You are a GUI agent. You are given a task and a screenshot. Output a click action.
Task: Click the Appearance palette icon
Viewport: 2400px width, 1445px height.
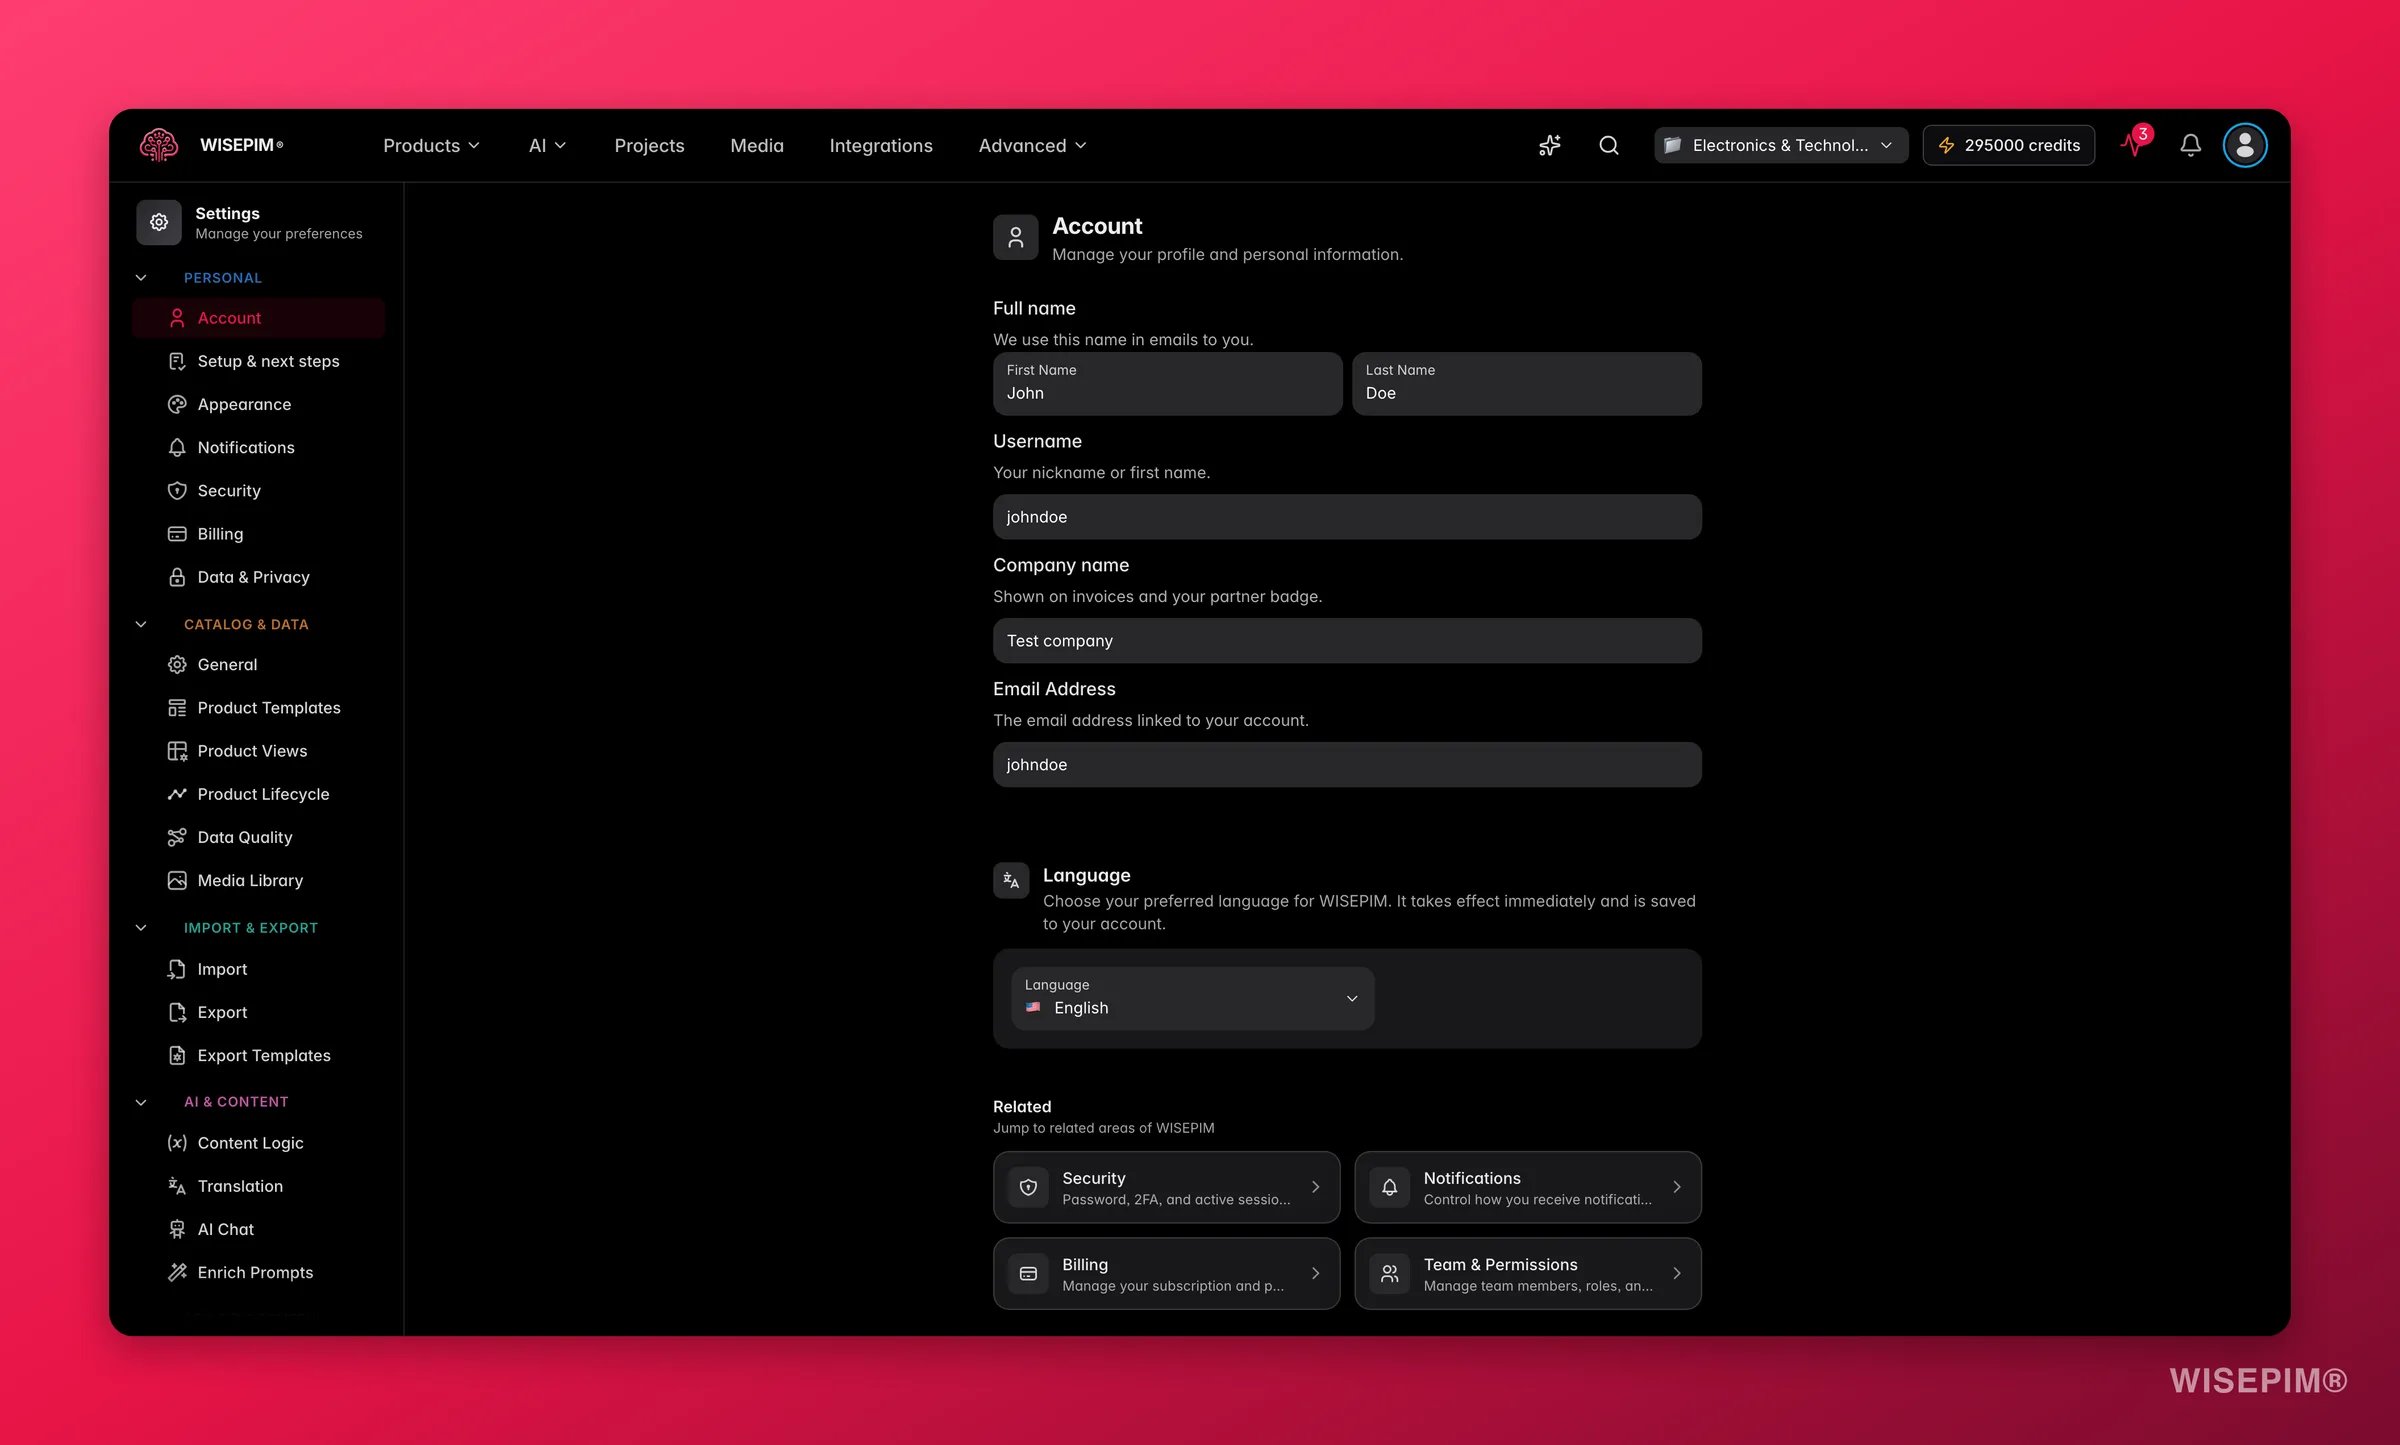[177, 404]
